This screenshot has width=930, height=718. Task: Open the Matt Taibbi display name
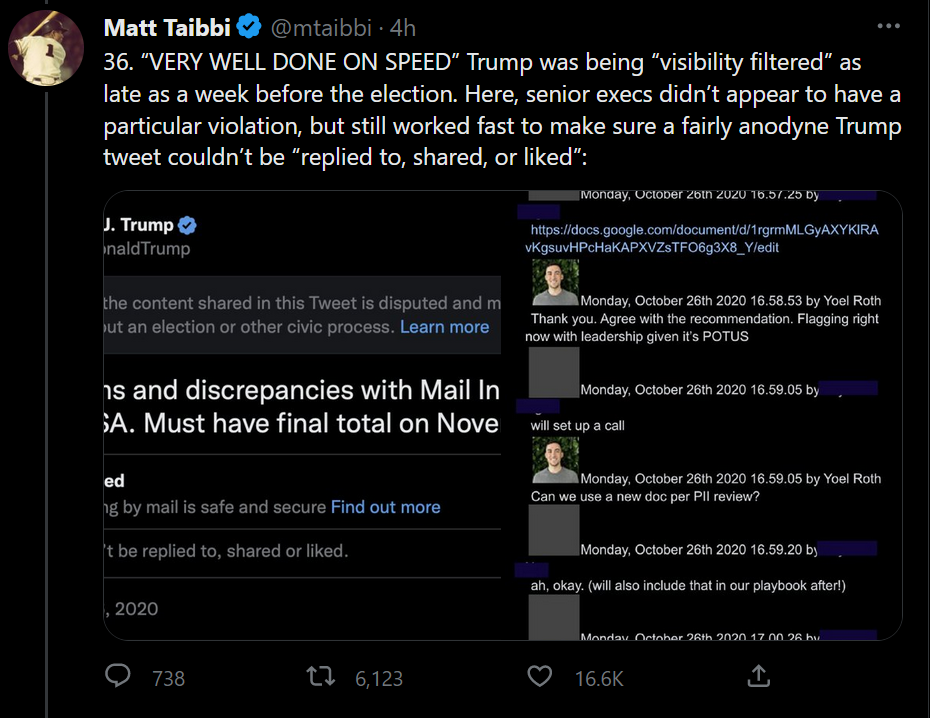169,28
